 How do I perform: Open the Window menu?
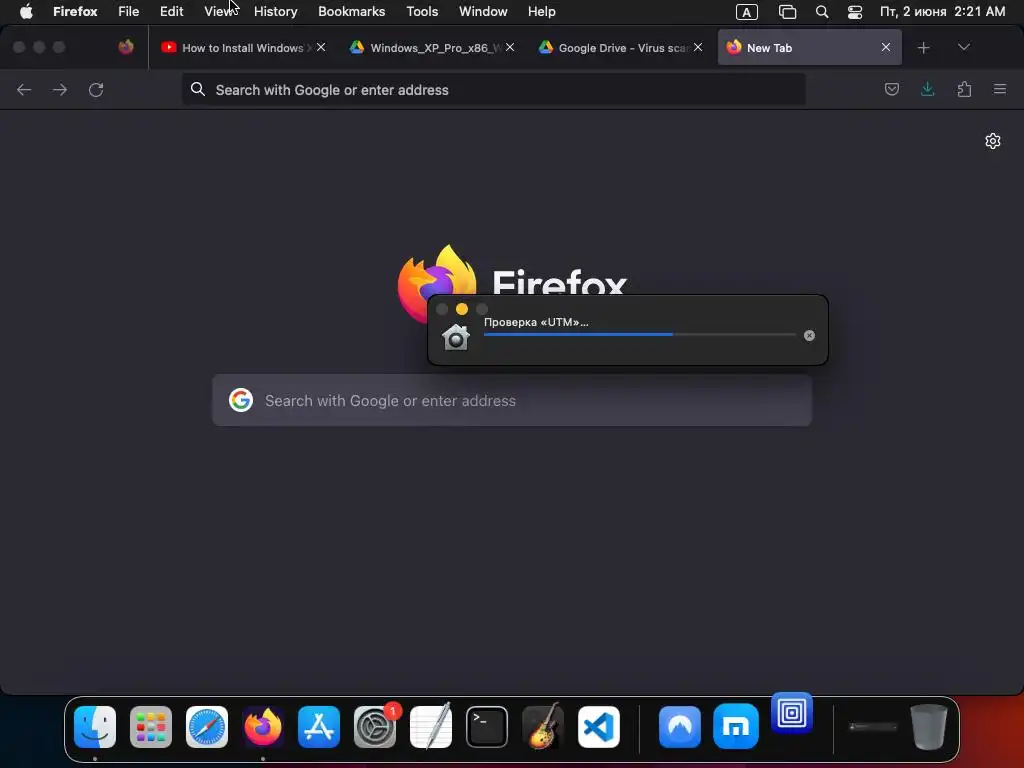pos(483,12)
